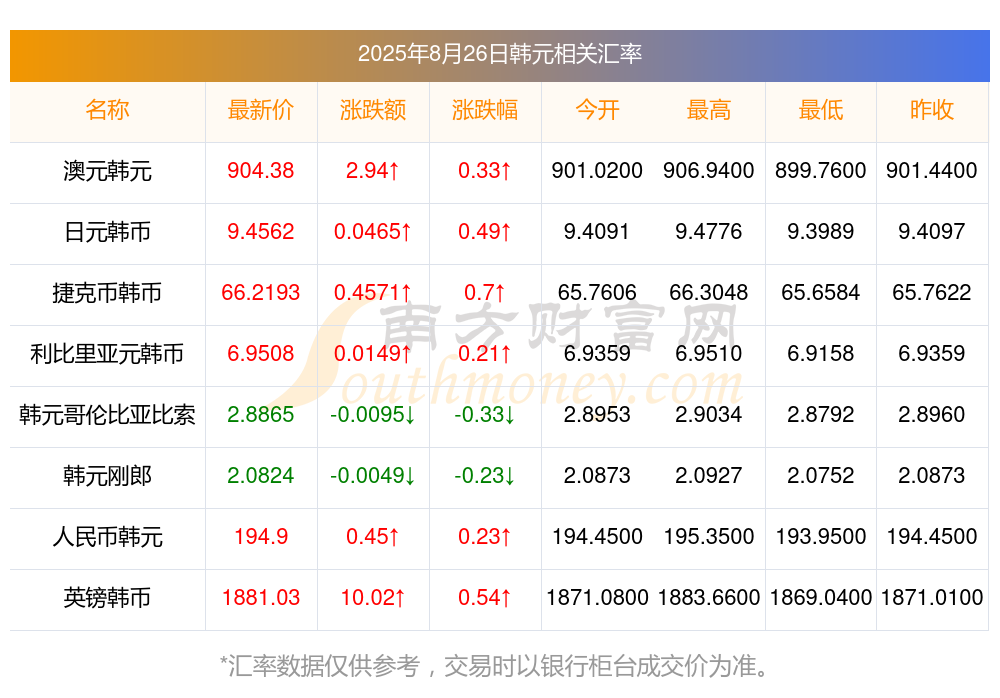Select the 韩元哥伦比亚比索 row name
The image size is (1000, 698).
point(107,415)
